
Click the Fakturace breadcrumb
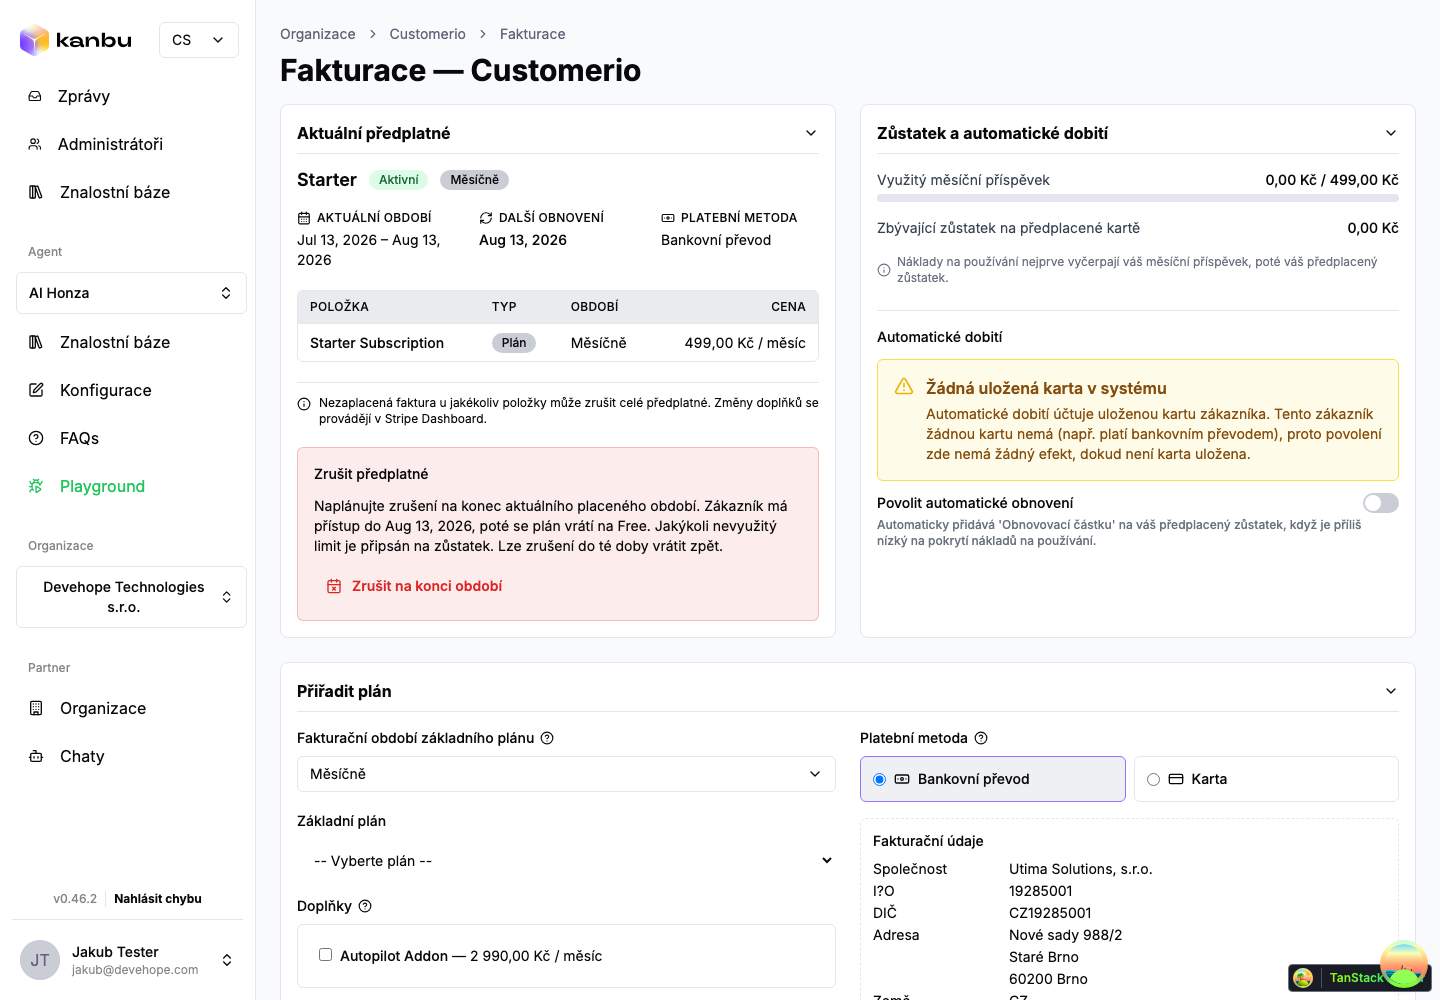pos(533,34)
